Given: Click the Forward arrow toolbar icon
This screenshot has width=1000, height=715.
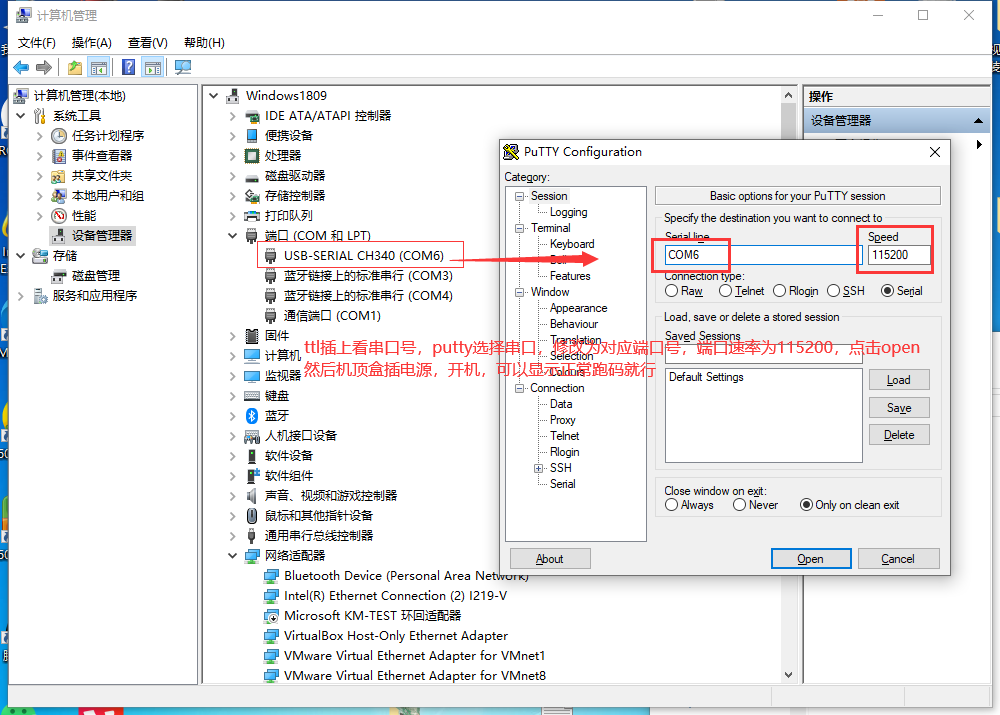Looking at the screenshot, I should point(44,67).
